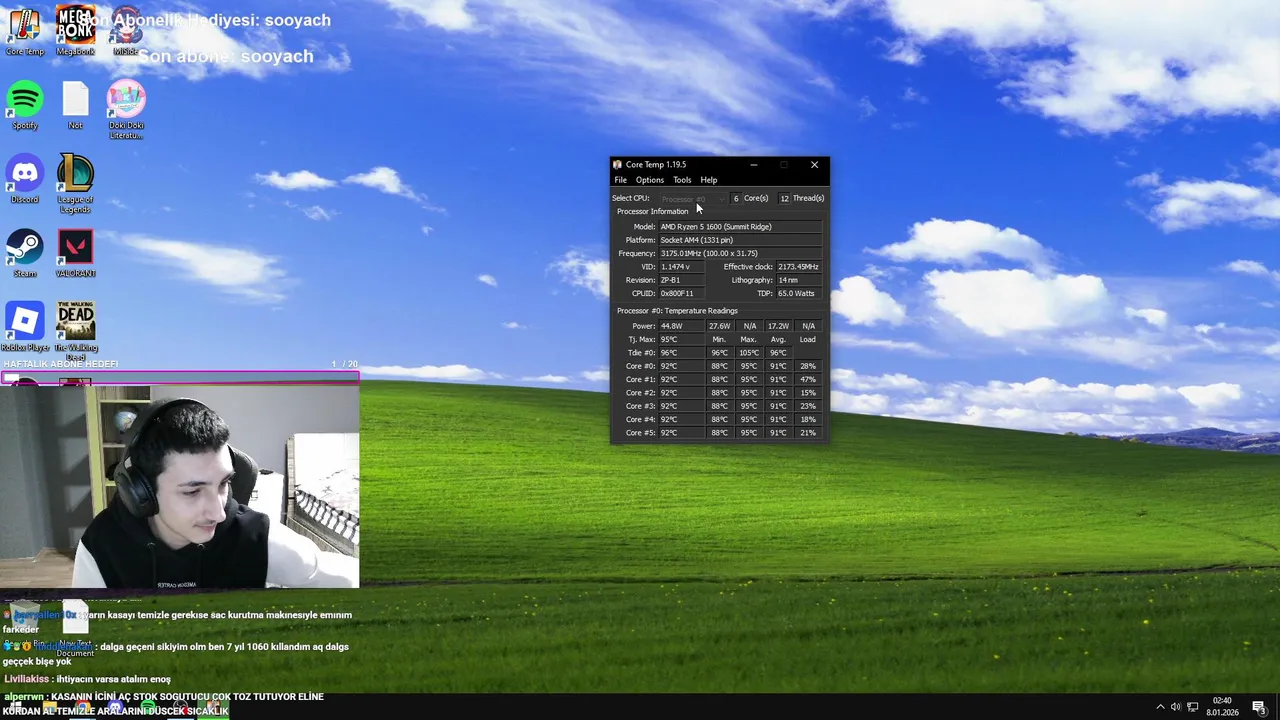The width and height of the screenshot is (1280, 720).
Task: Open the Core Temp desktop shortcut
Action: click(x=25, y=31)
